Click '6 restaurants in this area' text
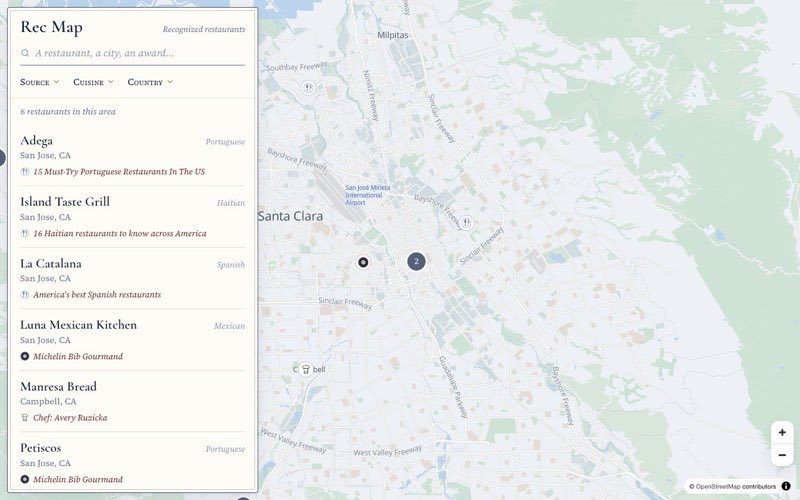 point(68,112)
